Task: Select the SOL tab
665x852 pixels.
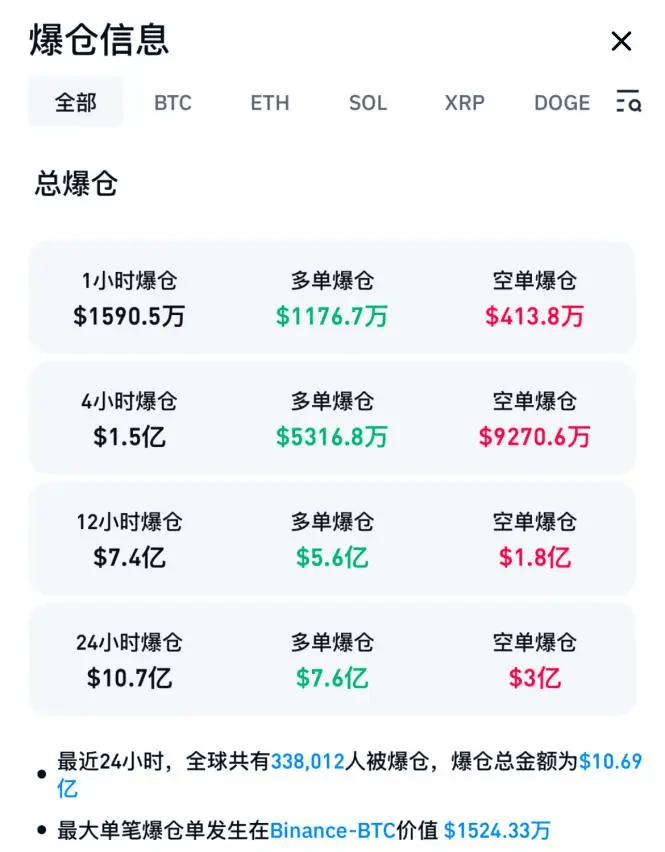Action: click(x=367, y=103)
